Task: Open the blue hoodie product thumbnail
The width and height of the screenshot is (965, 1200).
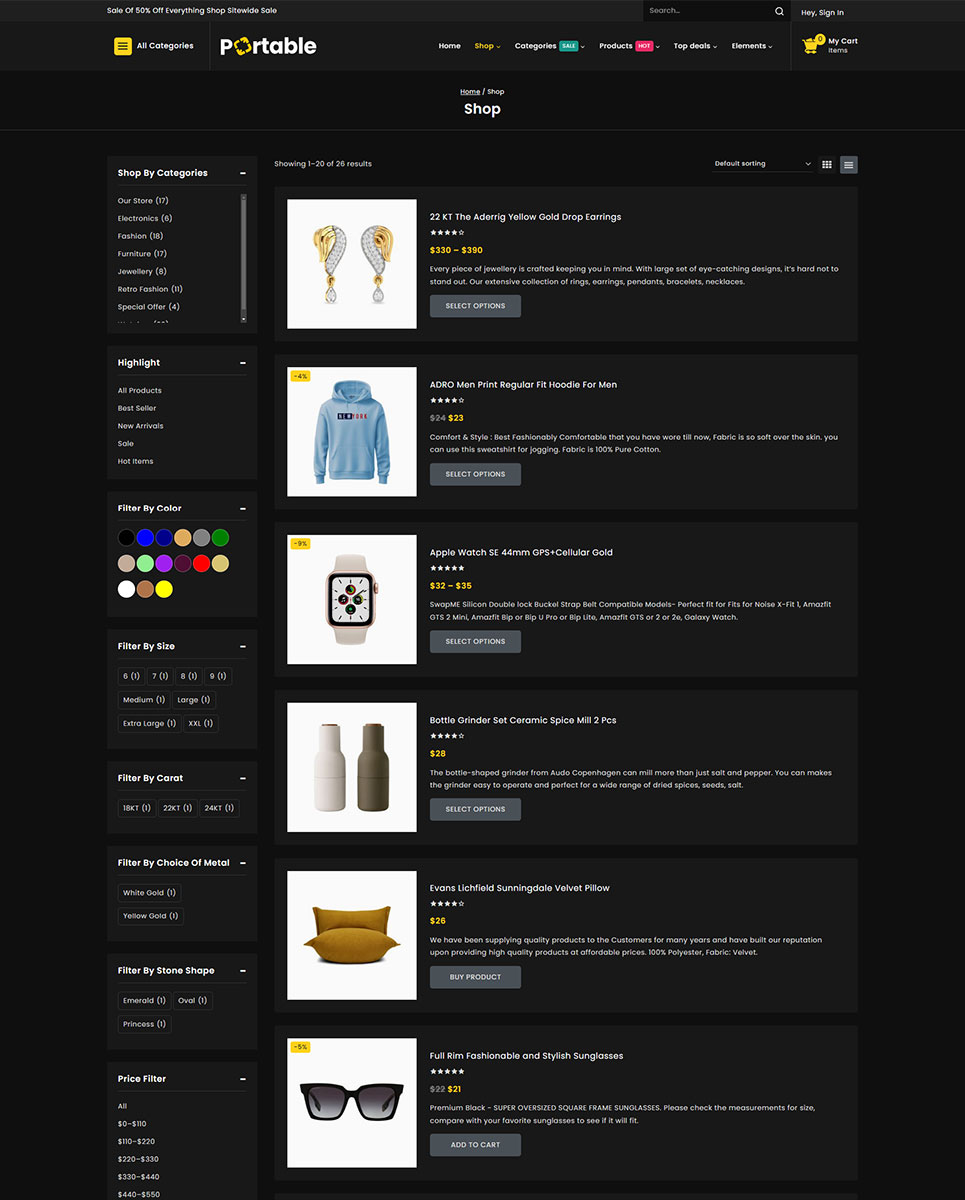Action: pos(352,432)
